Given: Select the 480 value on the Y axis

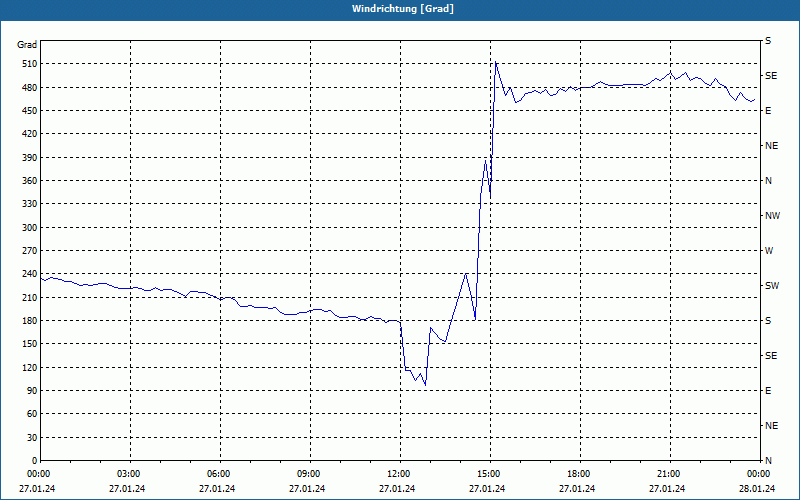Looking at the screenshot, I should pos(31,88).
